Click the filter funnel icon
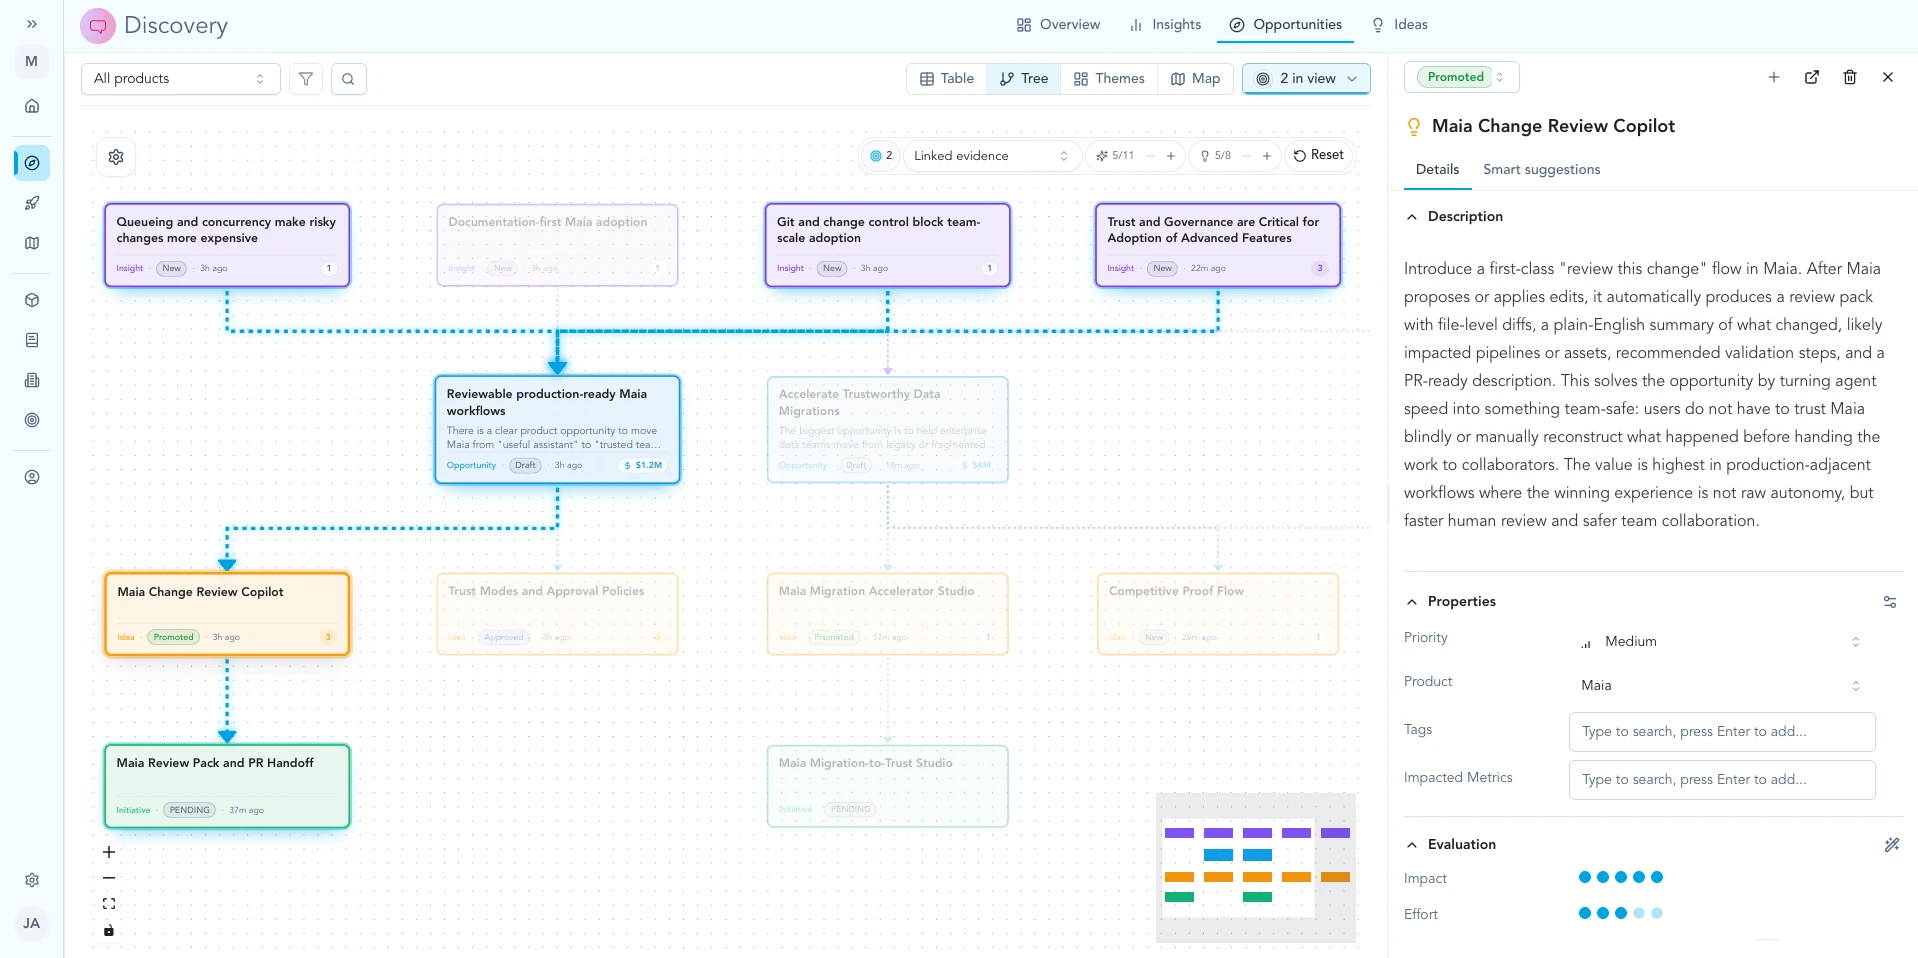 point(306,79)
